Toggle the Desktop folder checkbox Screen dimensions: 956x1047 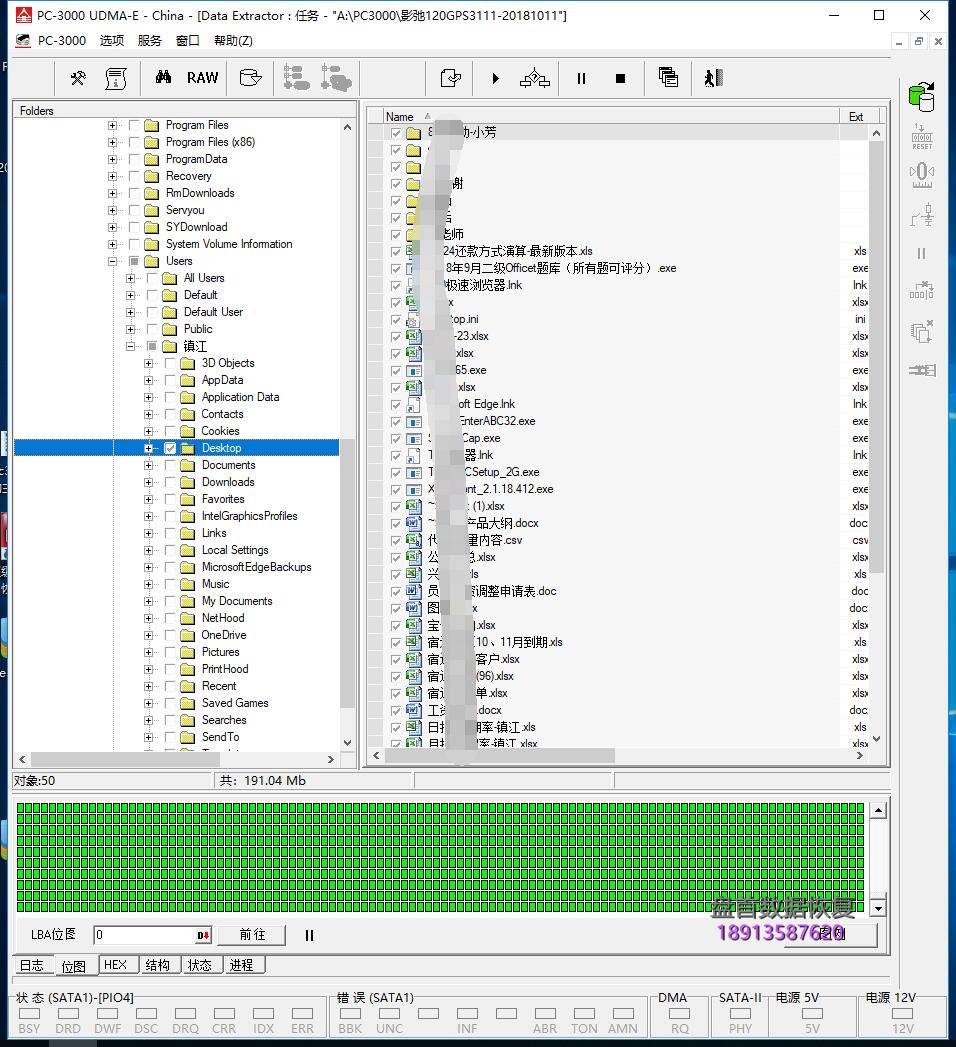(170, 448)
